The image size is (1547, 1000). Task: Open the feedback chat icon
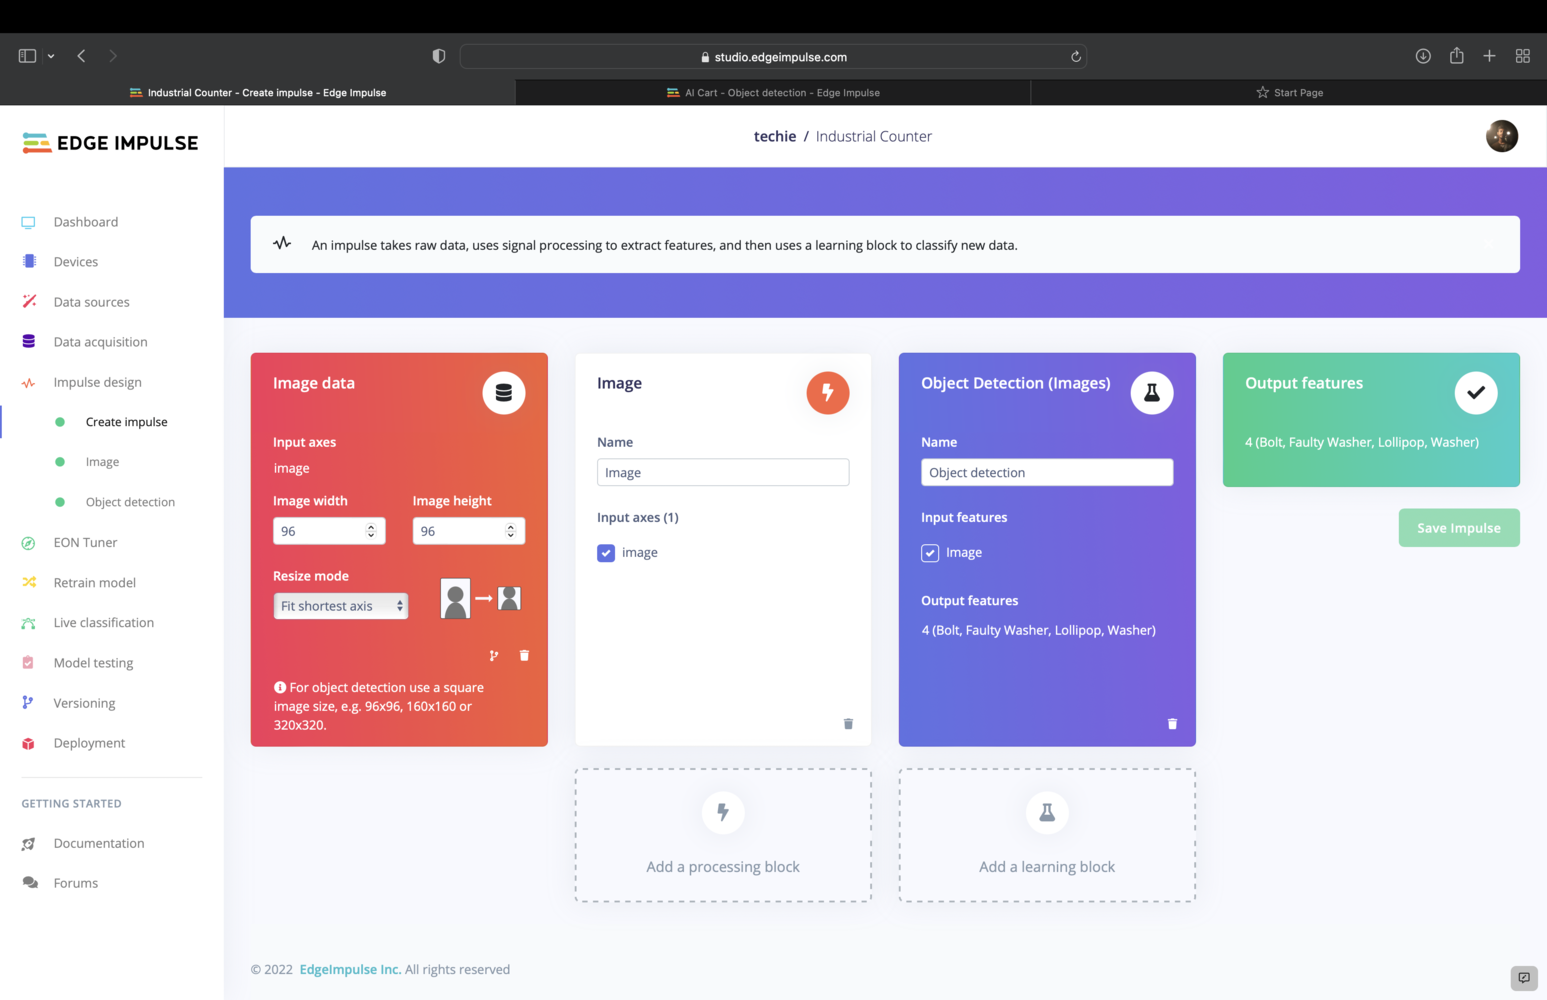[x=1523, y=978]
